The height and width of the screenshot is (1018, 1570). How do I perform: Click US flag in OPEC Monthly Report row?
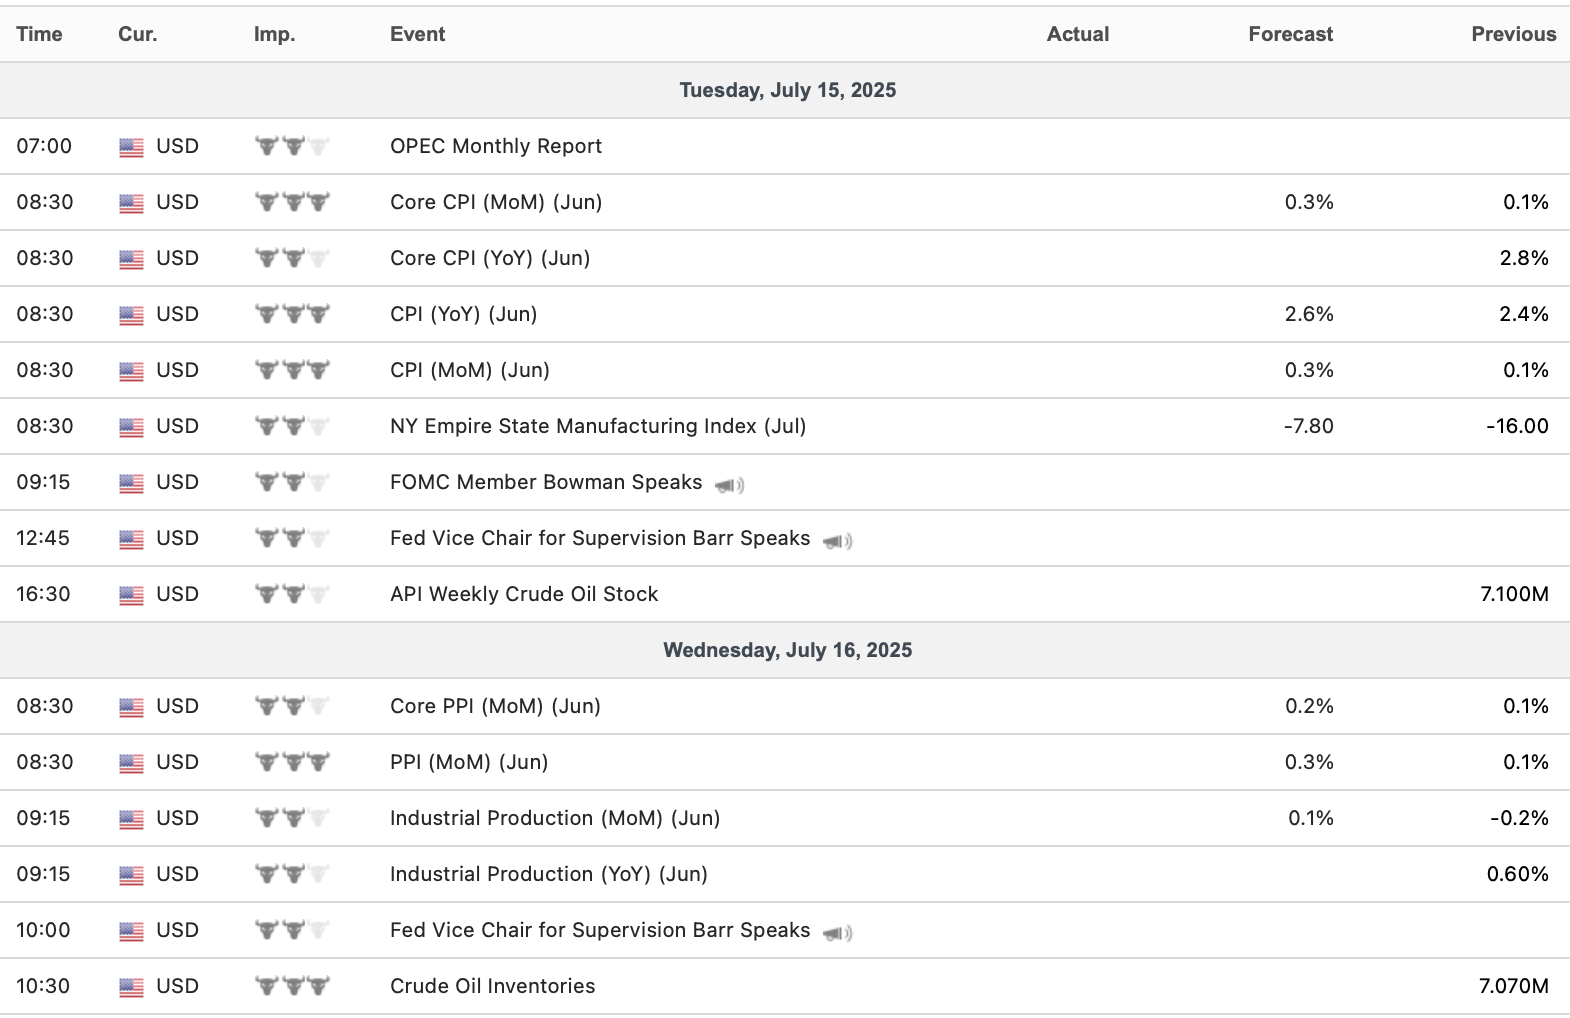131,147
